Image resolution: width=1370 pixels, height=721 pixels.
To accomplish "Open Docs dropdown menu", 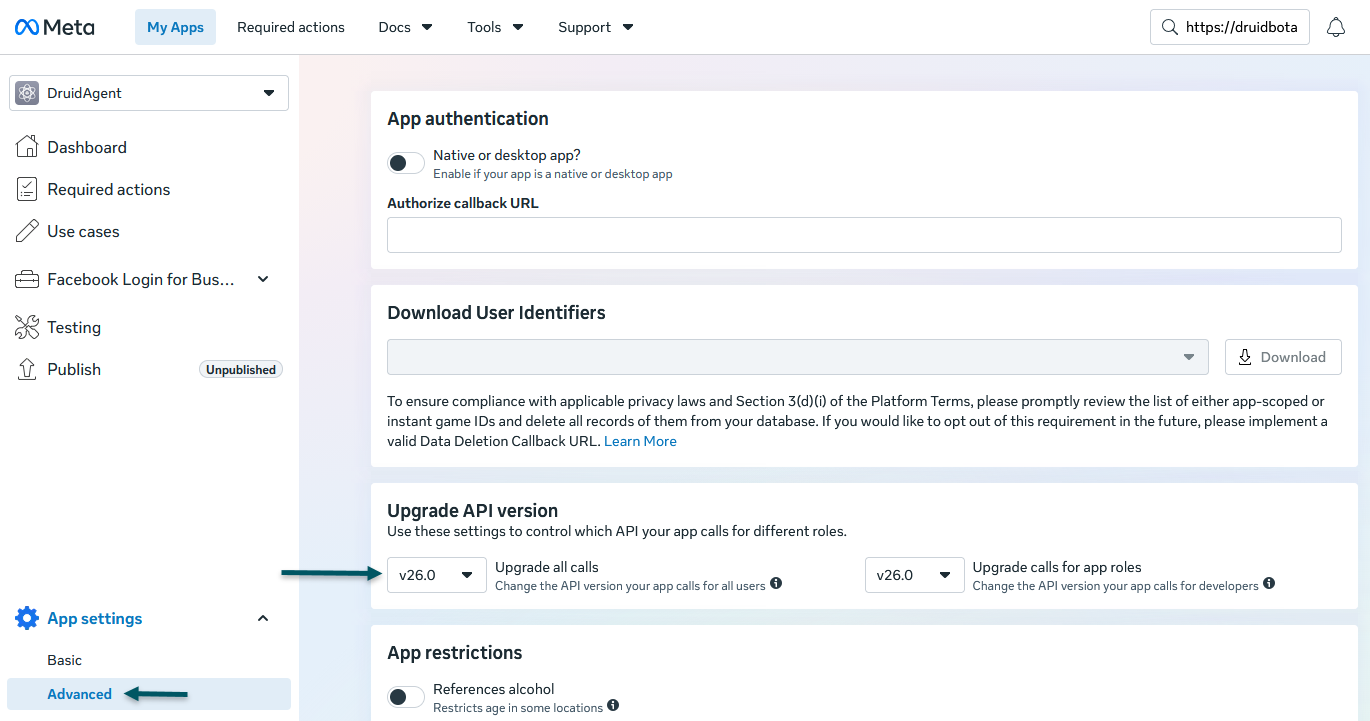I will [x=405, y=27].
